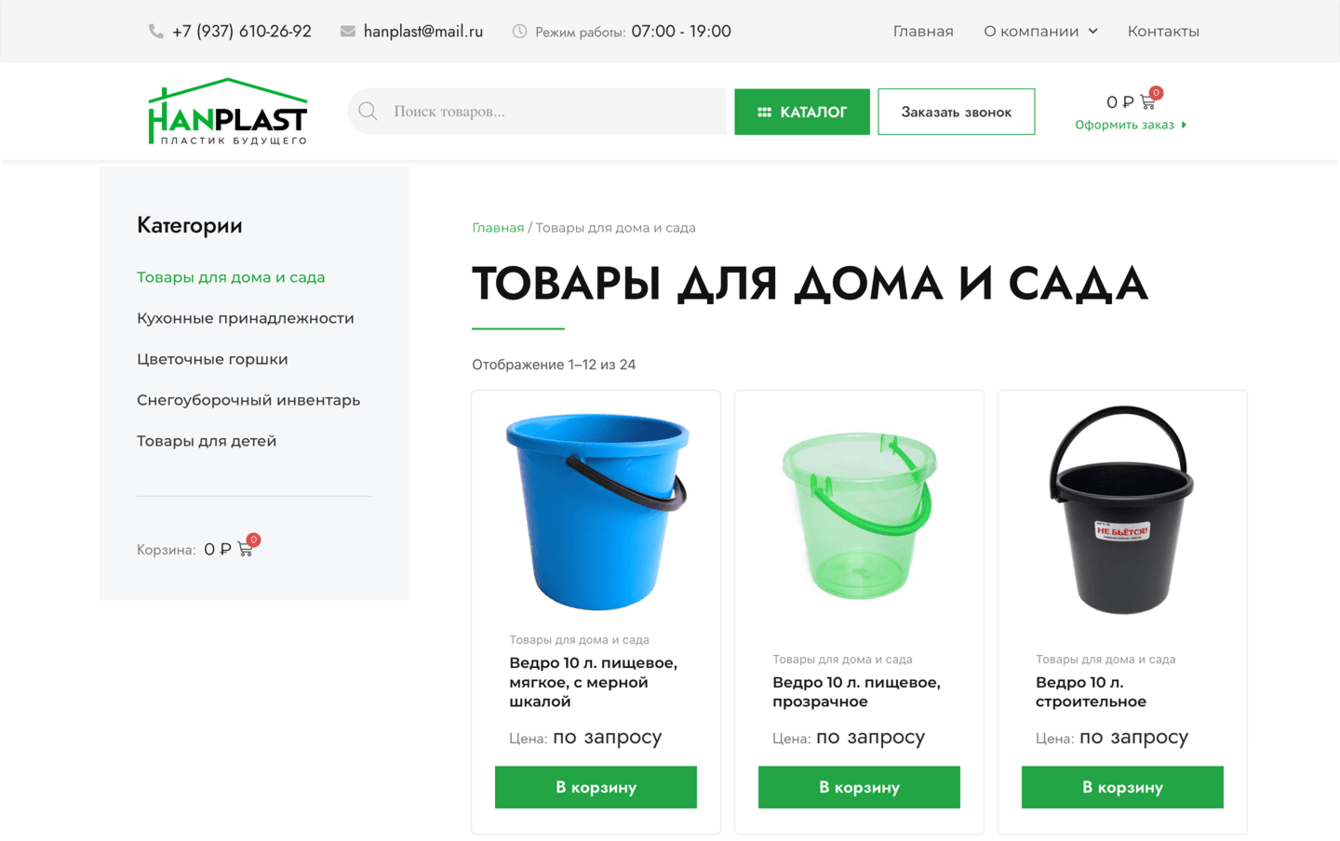Select Кухонные принадлежности category
The image size is (1340, 841).
(245, 318)
